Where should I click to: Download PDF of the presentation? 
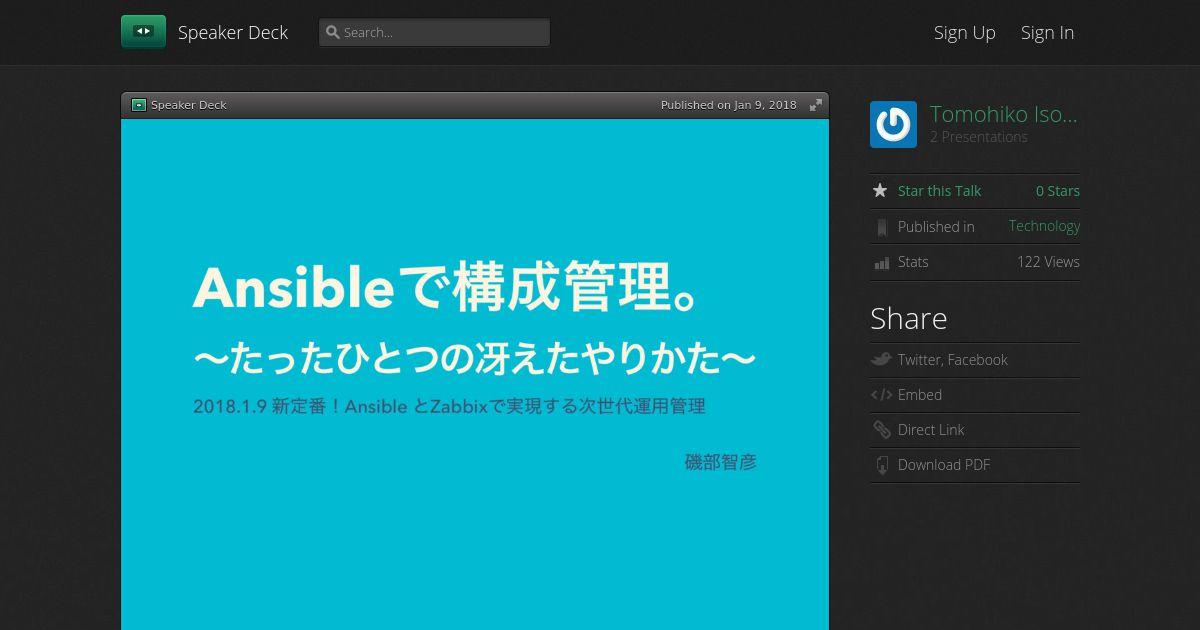pos(944,465)
